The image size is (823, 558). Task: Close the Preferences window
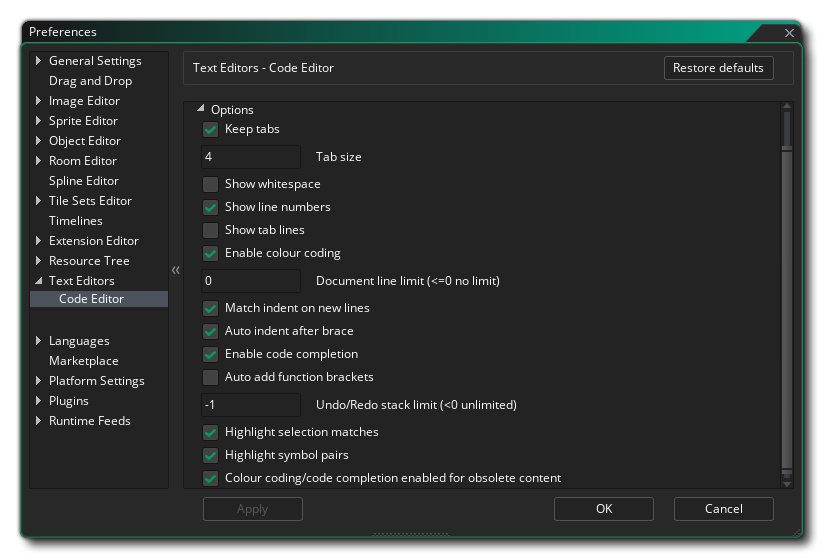789,33
